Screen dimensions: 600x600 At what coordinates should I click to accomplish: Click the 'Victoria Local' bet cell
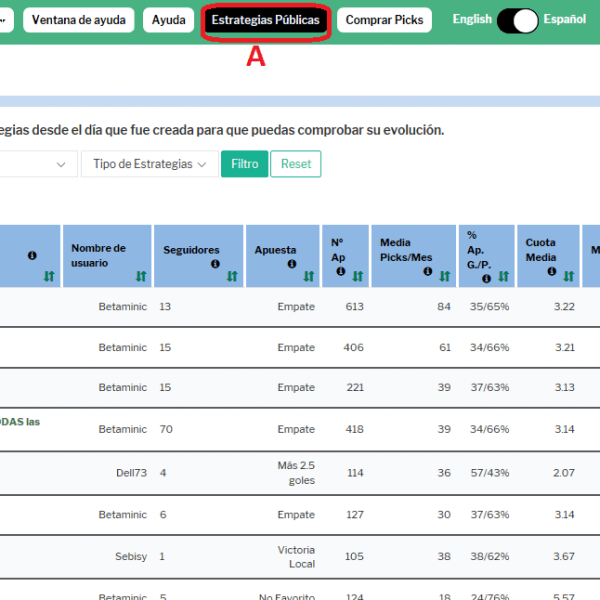[296, 557]
